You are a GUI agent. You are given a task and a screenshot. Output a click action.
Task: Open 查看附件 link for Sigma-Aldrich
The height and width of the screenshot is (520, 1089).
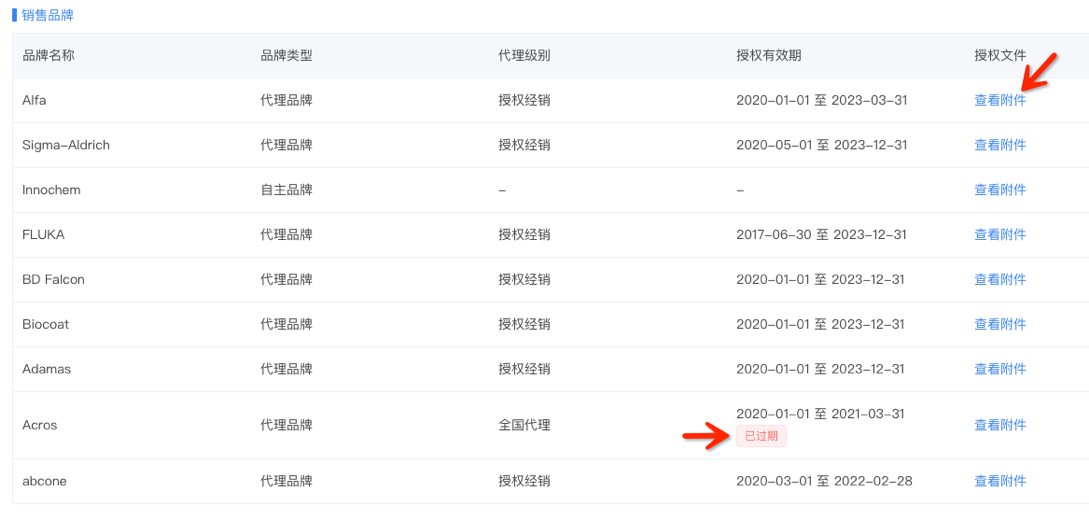[x=1000, y=145]
